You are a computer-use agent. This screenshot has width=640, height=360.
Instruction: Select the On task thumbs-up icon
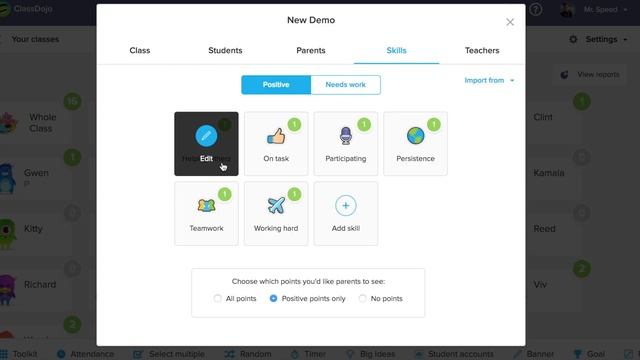(276, 136)
